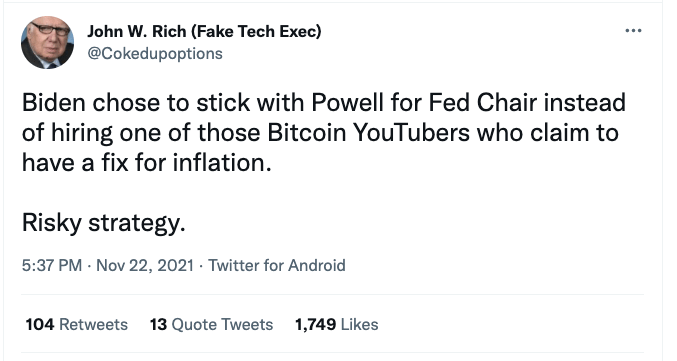Open the @Cokedupoptions handle link
The image size is (677, 361).
[x=155, y=54]
